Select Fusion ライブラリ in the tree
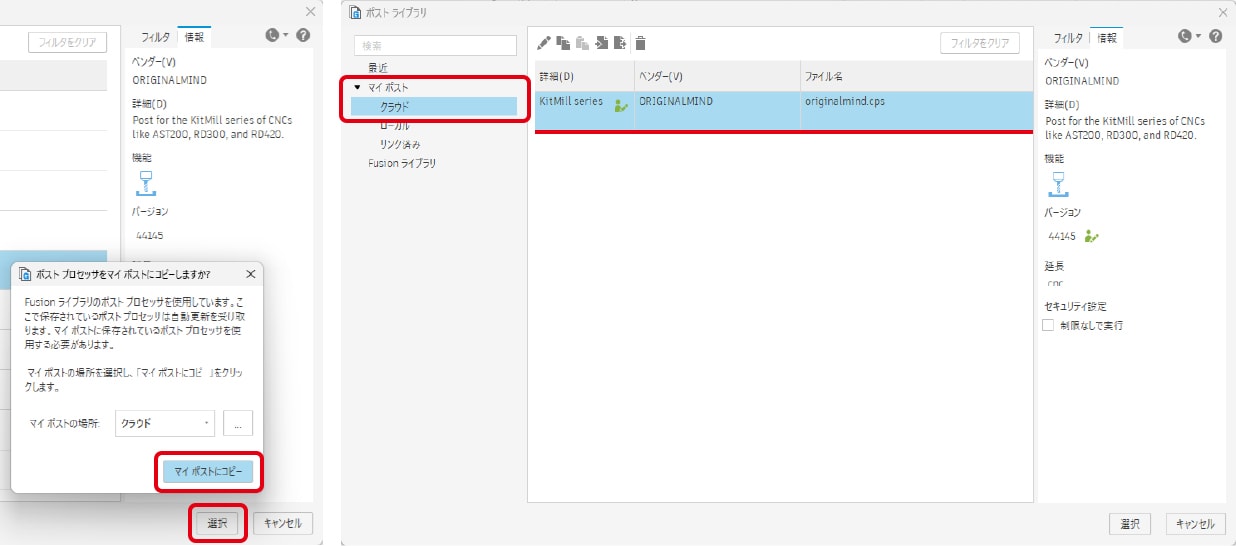Image resolution: width=1236 pixels, height=546 pixels. tap(402, 163)
